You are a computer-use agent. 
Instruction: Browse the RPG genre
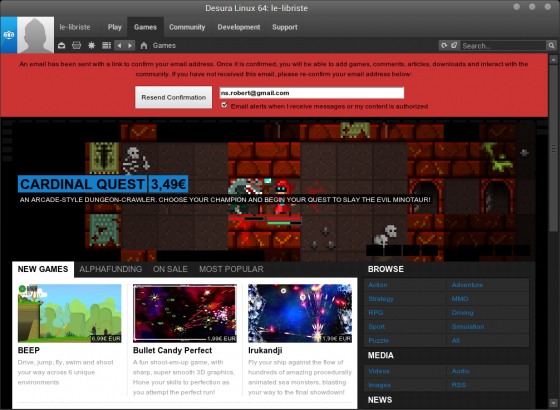coord(376,313)
